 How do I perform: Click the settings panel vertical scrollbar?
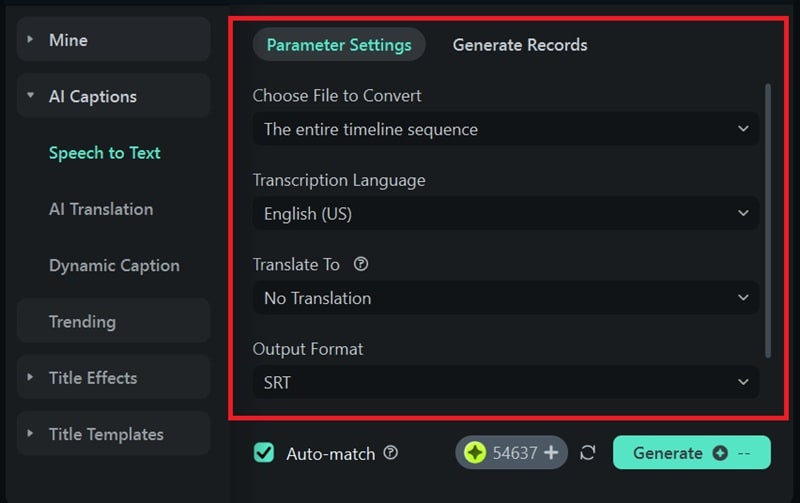[x=767, y=220]
